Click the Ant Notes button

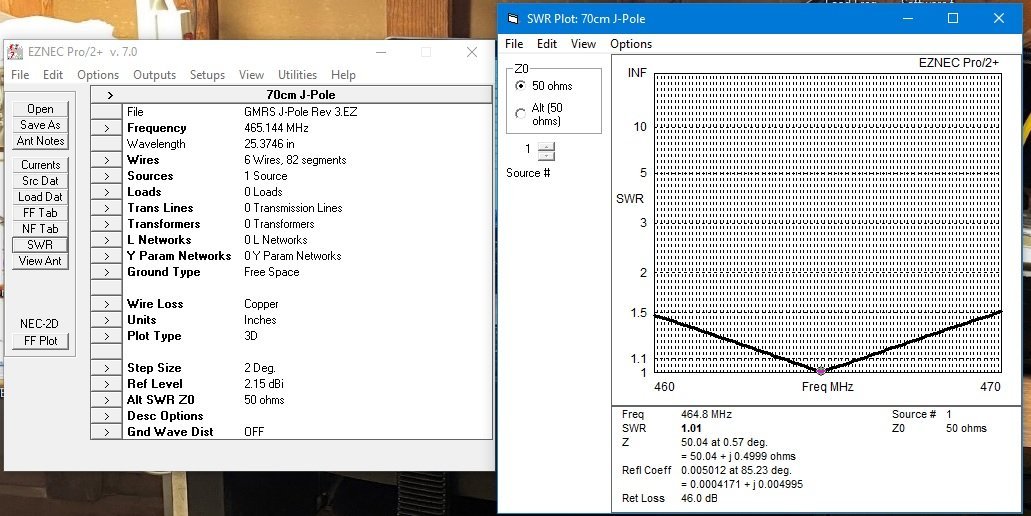pos(40,141)
